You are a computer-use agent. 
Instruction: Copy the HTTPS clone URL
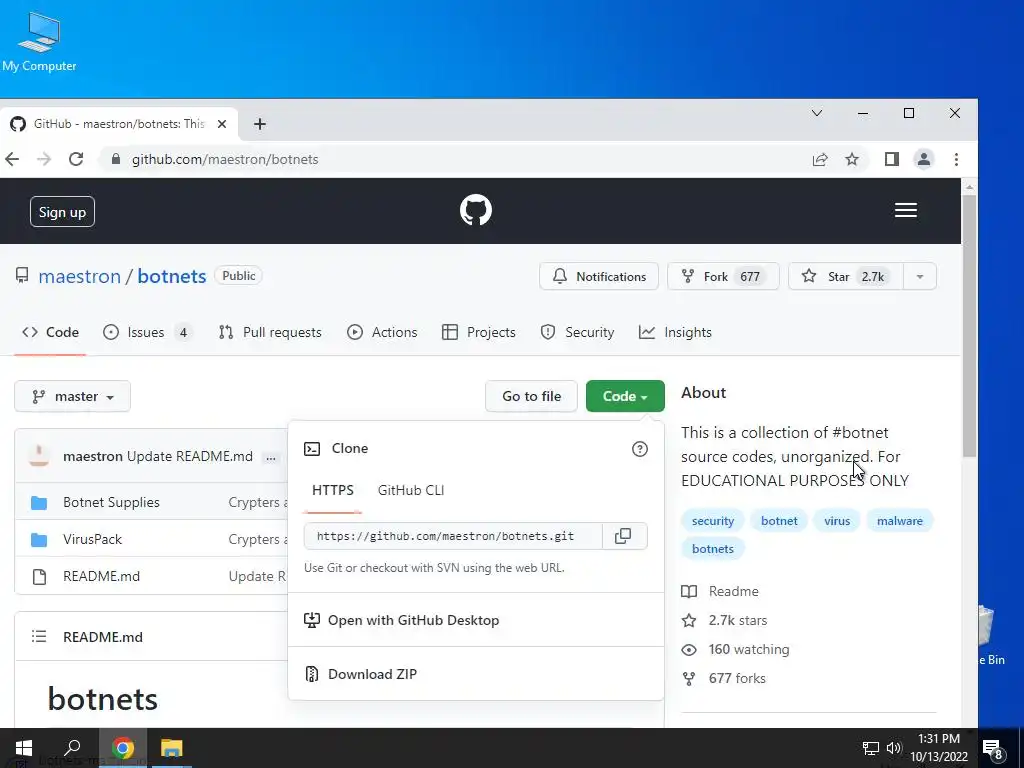click(x=623, y=536)
